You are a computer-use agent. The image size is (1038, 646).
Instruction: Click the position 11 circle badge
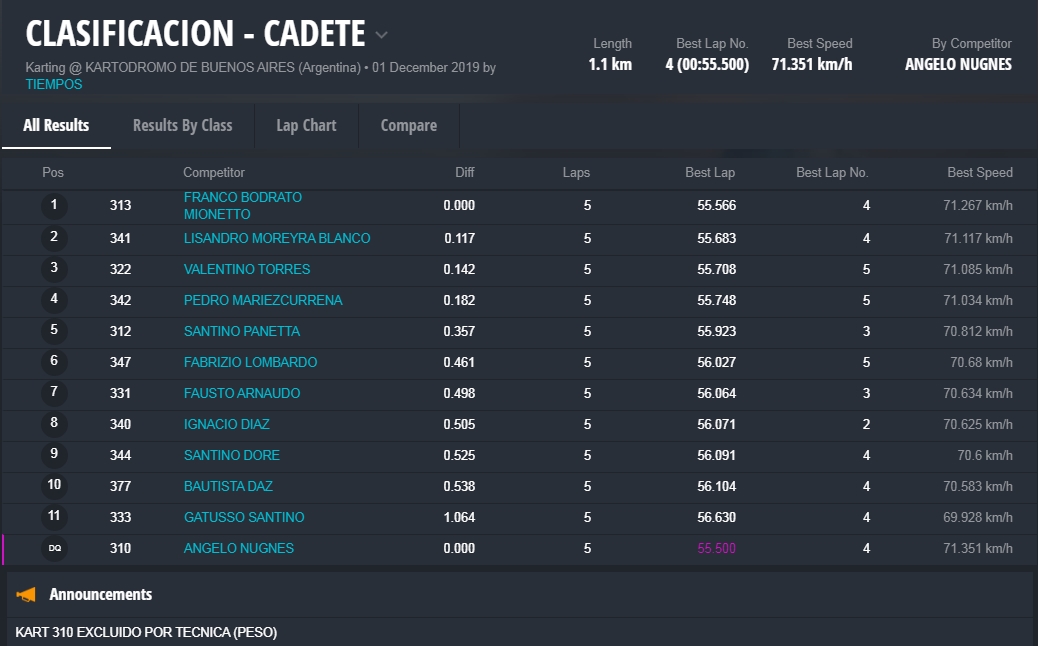pos(54,517)
